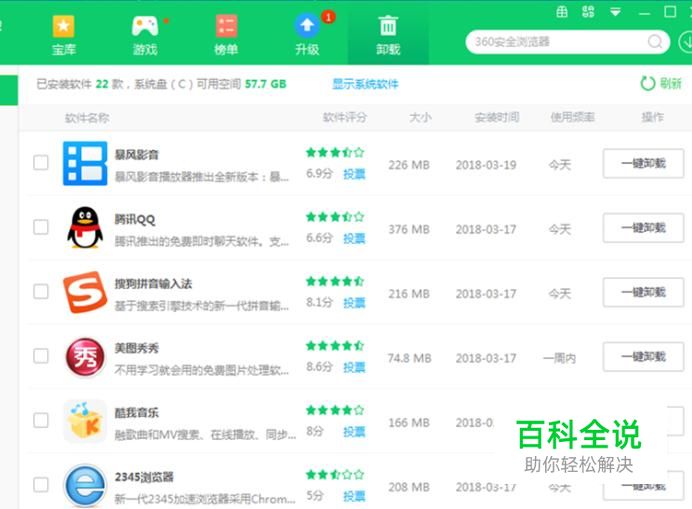Check the box for 搜狗拼音输入法
Image resolution: width=692 pixels, height=509 pixels.
pyautogui.click(x=41, y=291)
